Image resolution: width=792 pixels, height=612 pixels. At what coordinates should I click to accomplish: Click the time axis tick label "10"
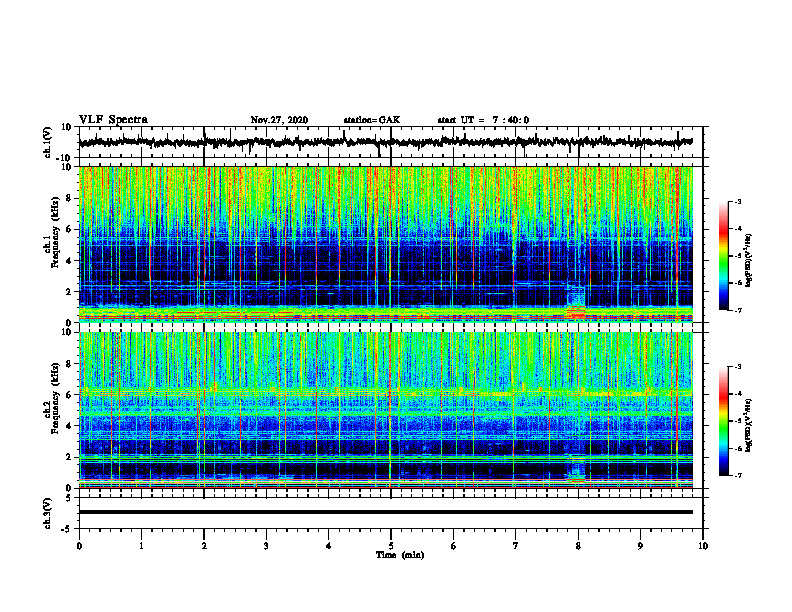coord(703,546)
